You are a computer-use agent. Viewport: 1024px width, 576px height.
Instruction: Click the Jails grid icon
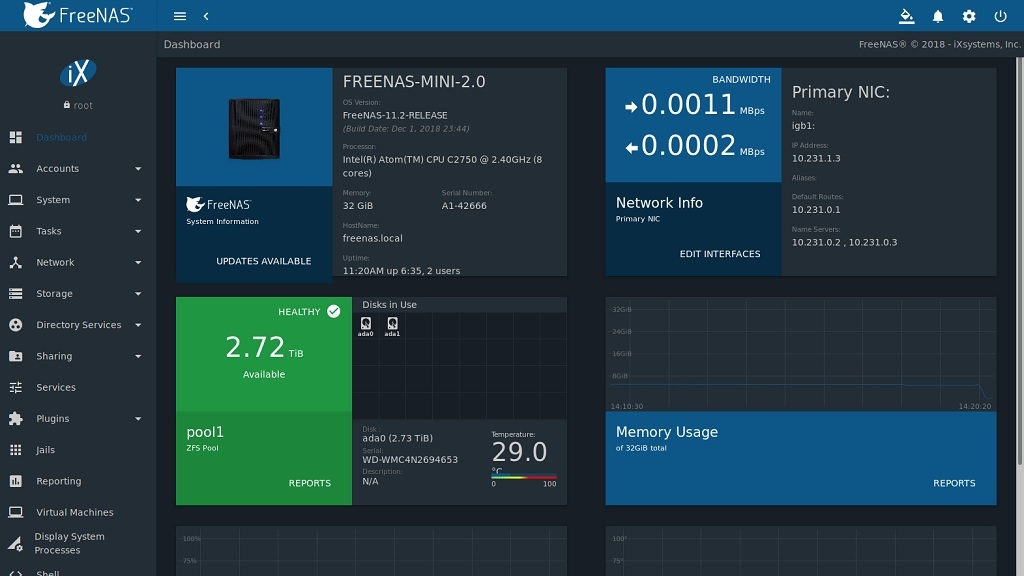pyautogui.click(x=16, y=450)
